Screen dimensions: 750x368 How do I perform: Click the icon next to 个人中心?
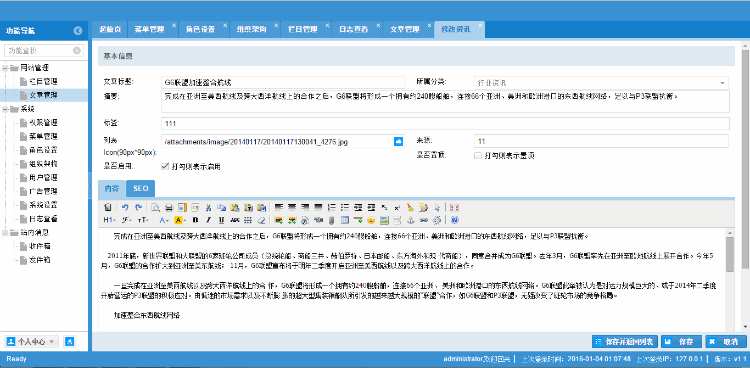69,342
